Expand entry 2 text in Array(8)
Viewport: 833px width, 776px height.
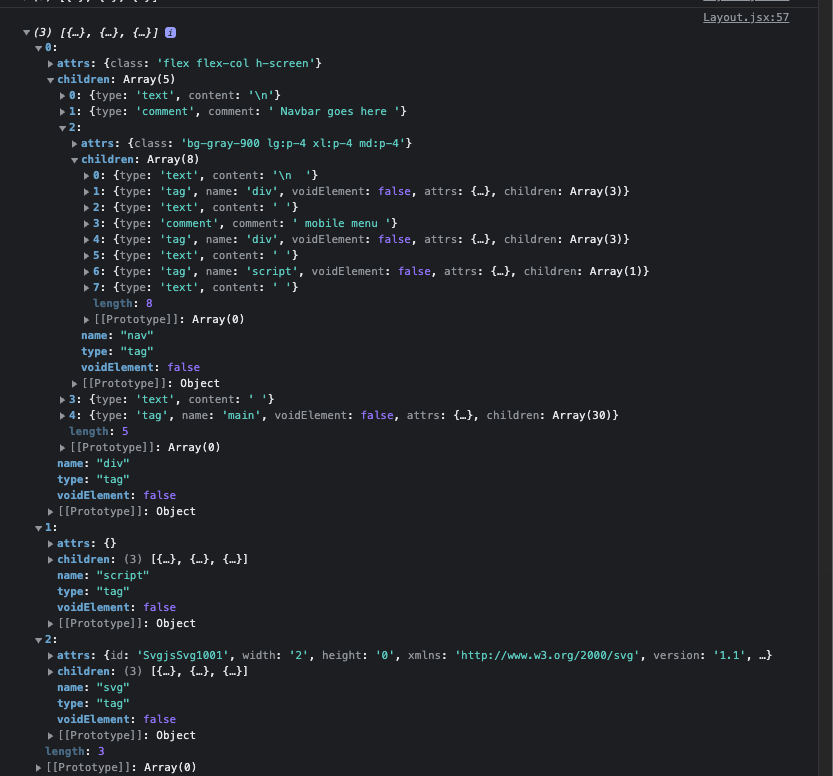(86, 208)
